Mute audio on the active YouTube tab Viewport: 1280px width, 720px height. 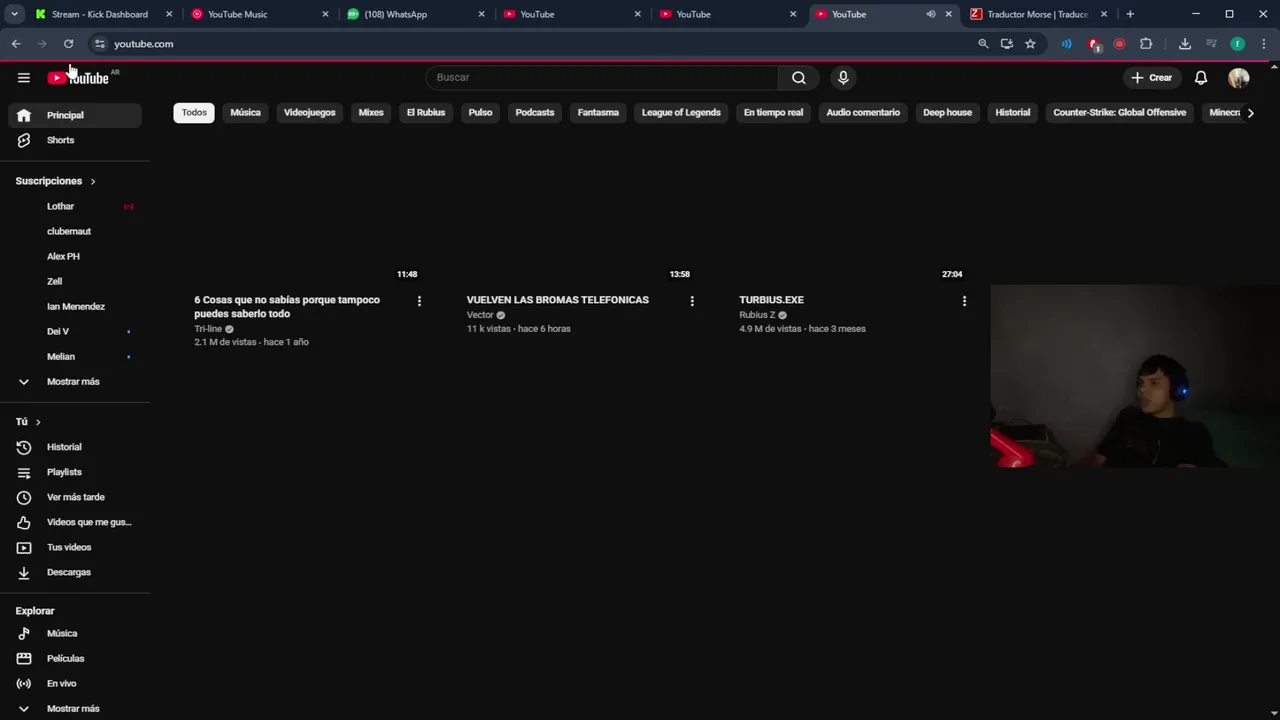931,14
